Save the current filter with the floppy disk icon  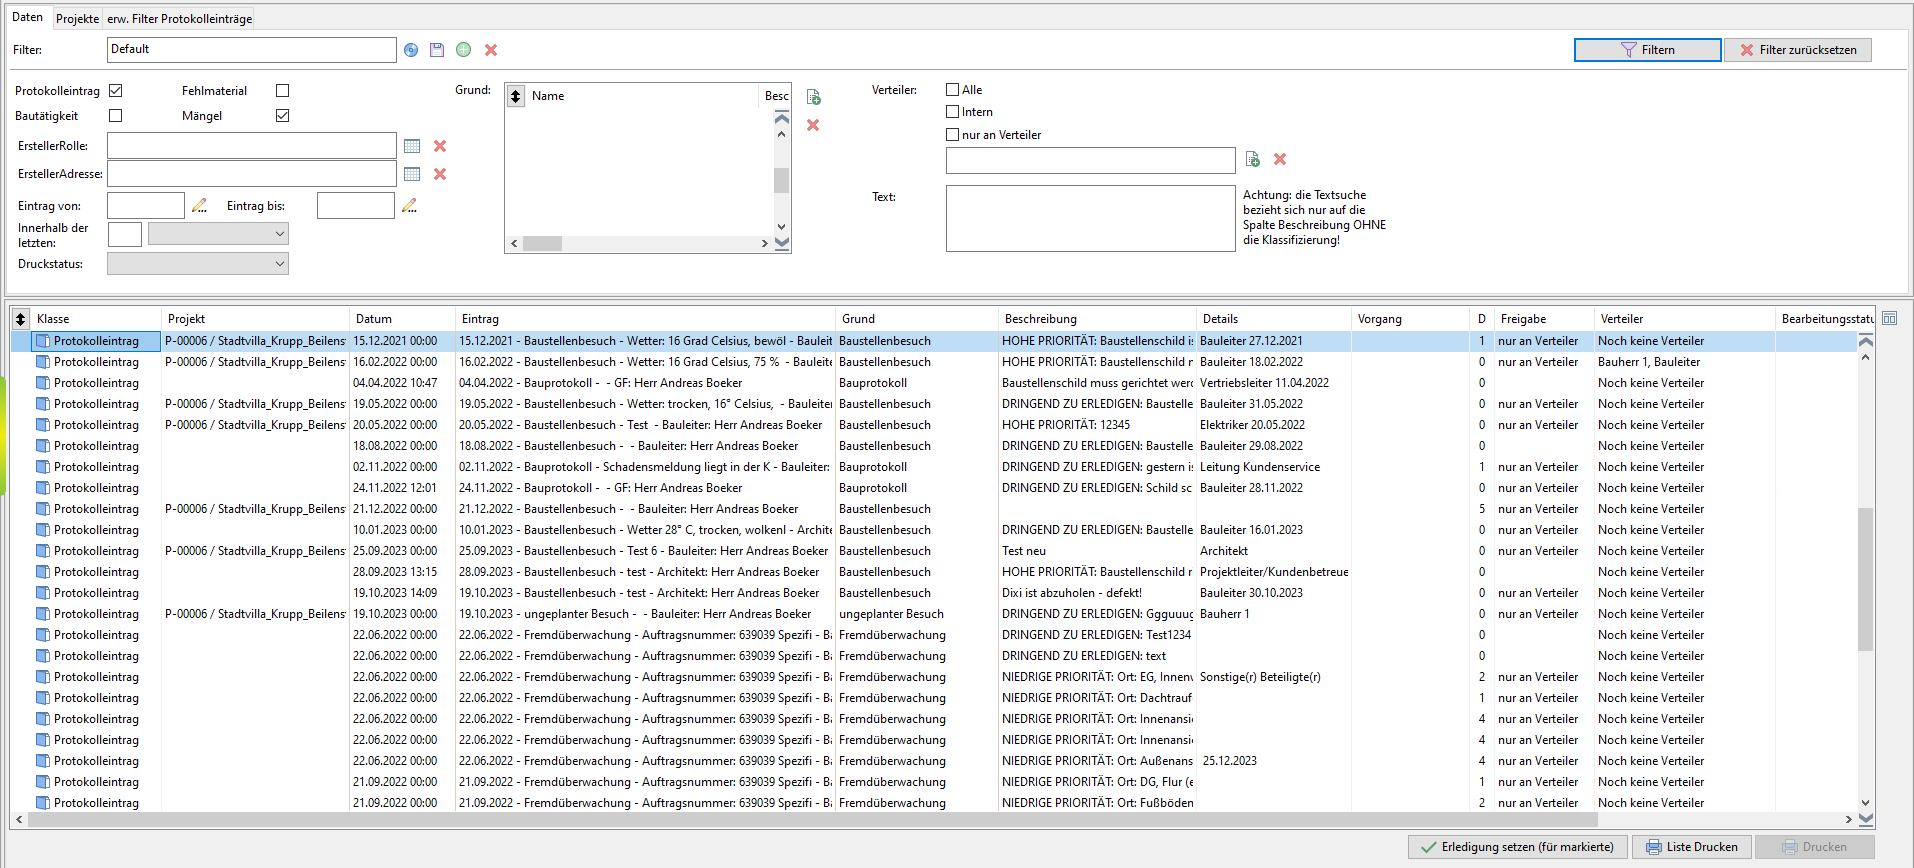coord(437,50)
